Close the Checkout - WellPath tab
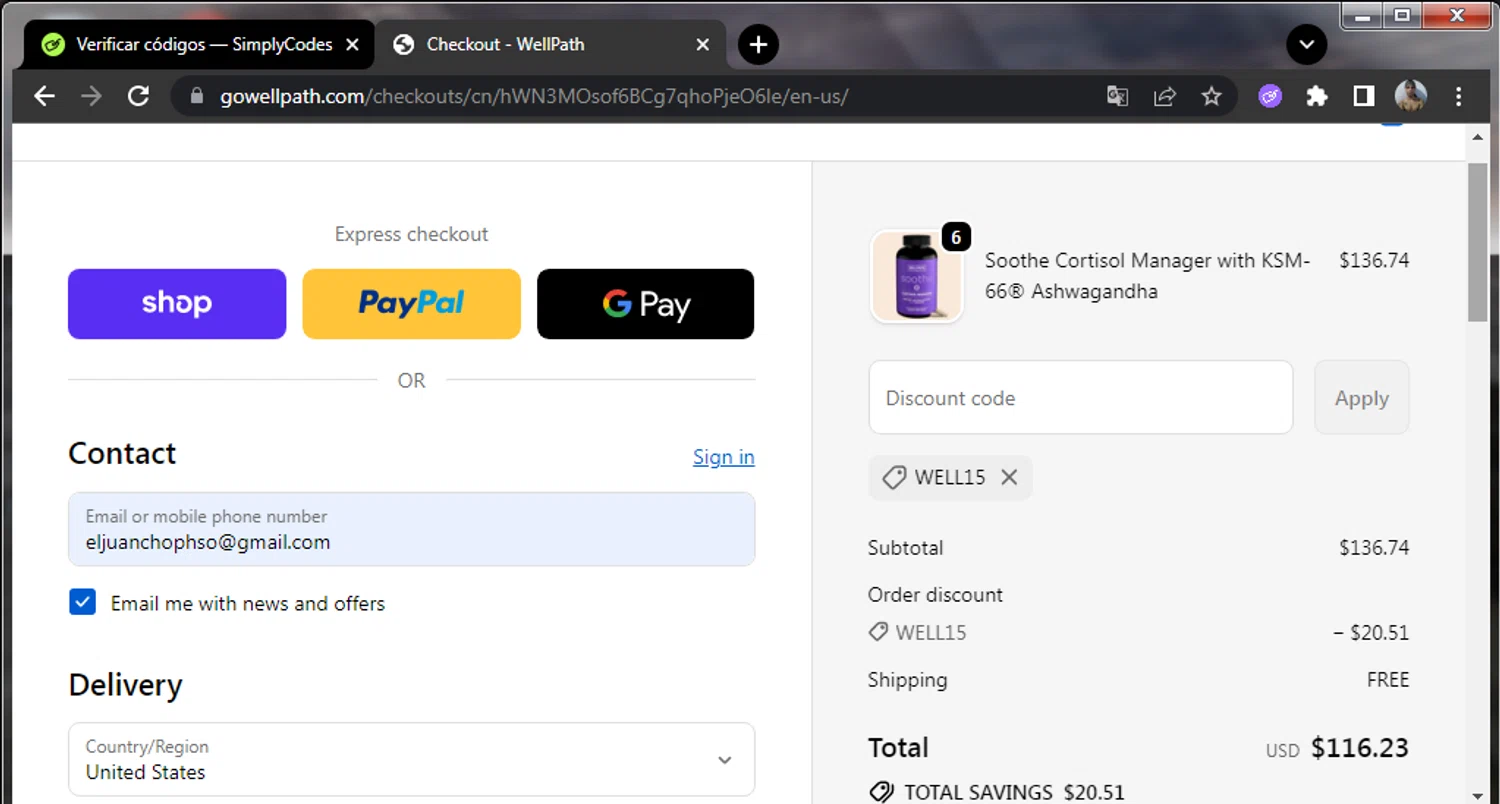 (x=703, y=44)
